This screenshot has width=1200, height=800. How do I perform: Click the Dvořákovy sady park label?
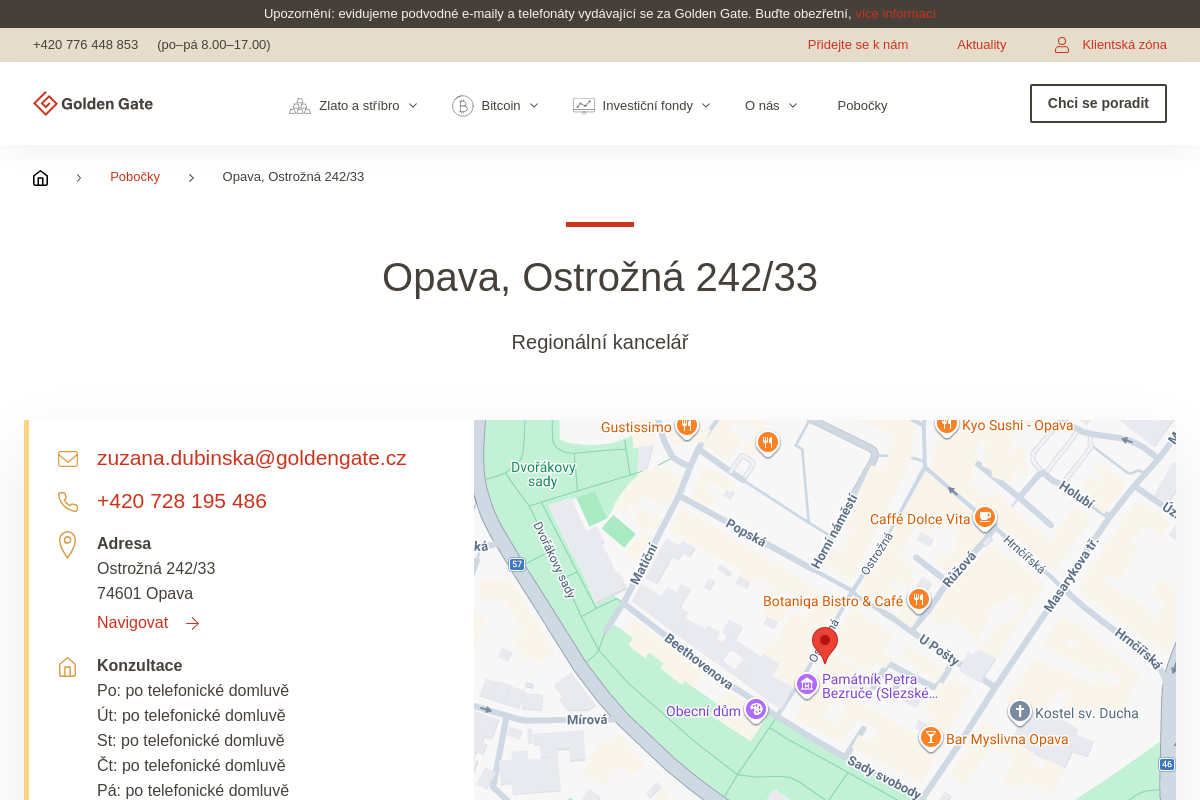tap(543, 474)
